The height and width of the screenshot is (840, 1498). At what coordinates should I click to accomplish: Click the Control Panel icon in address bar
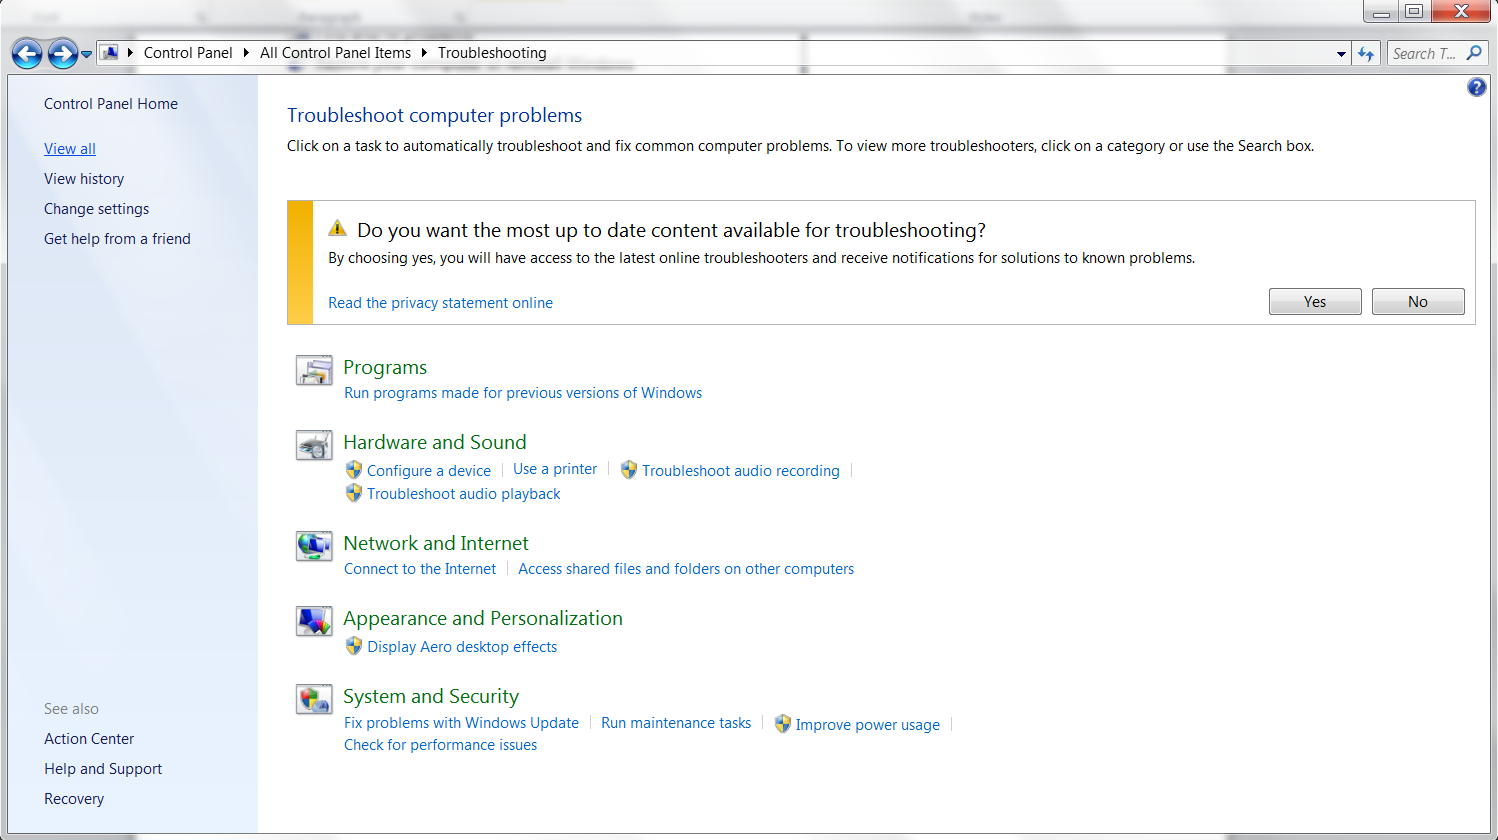click(x=110, y=53)
